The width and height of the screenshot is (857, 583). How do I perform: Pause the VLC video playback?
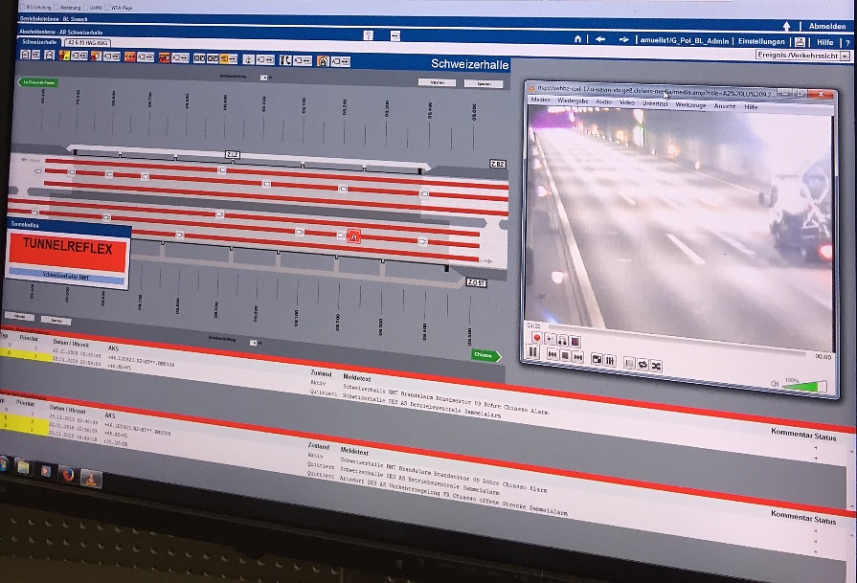pyautogui.click(x=532, y=352)
